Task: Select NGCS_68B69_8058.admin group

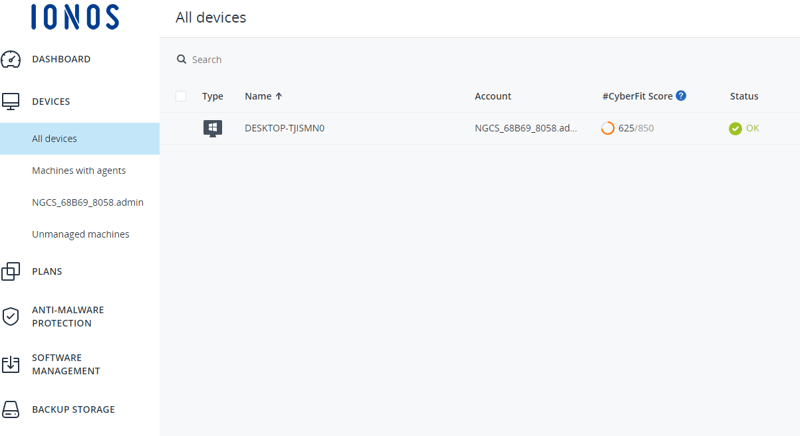Action: click(x=88, y=203)
